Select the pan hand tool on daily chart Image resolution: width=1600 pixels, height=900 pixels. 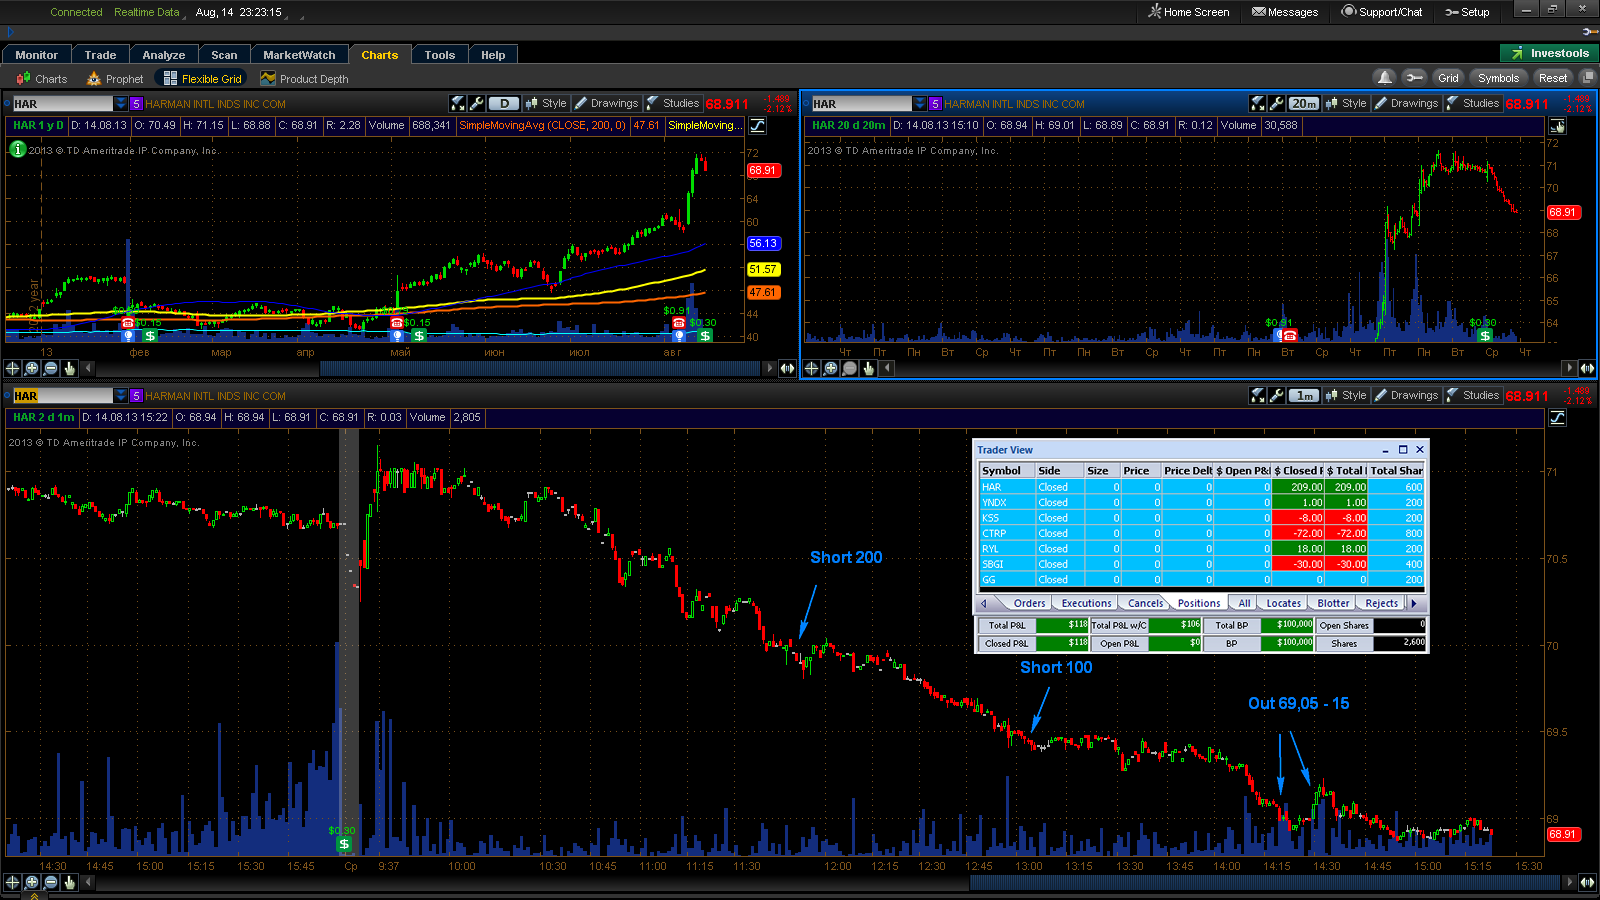coord(69,368)
